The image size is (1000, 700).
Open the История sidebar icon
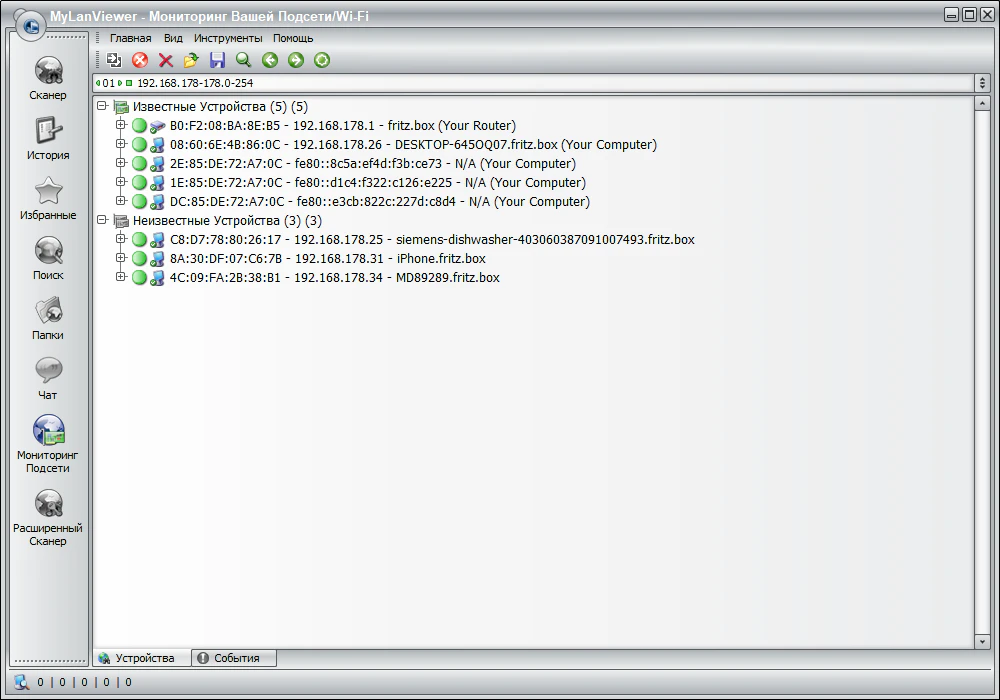click(48, 137)
